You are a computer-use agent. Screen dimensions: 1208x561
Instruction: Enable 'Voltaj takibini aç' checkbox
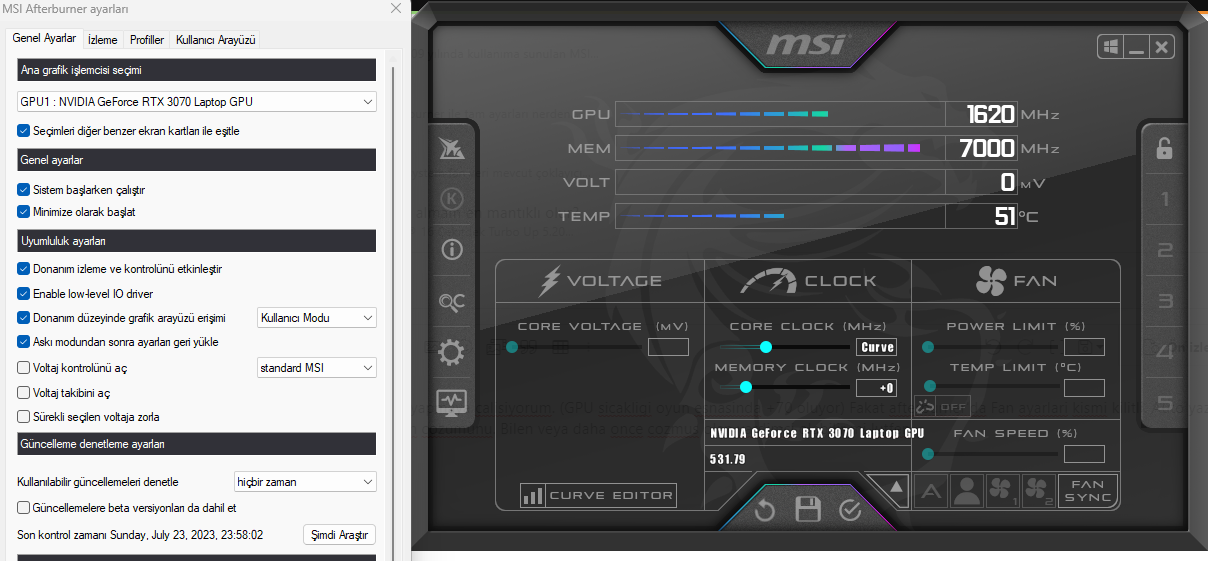click(24, 393)
